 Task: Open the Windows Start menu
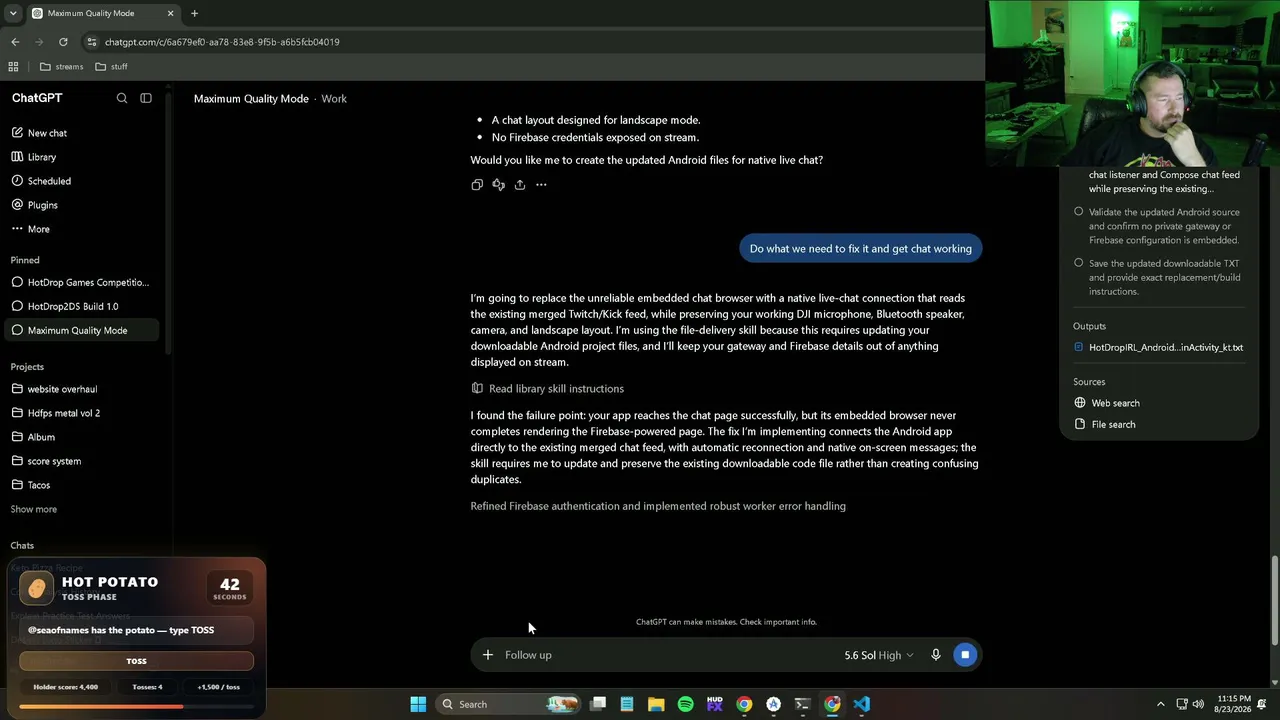coord(418,704)
